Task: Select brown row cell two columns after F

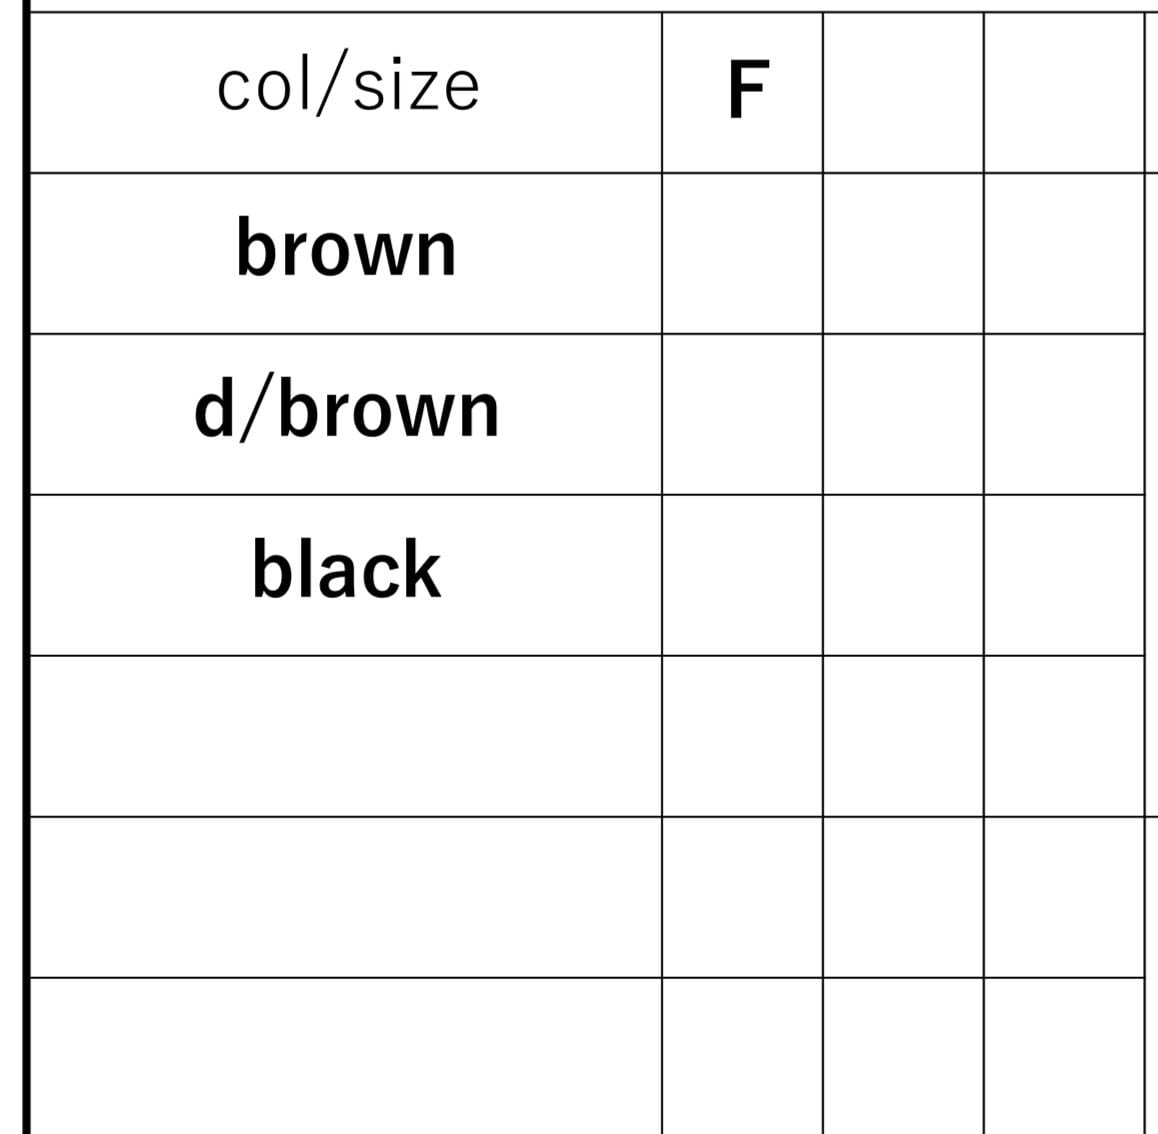Action: click(x=1064, y=253)
